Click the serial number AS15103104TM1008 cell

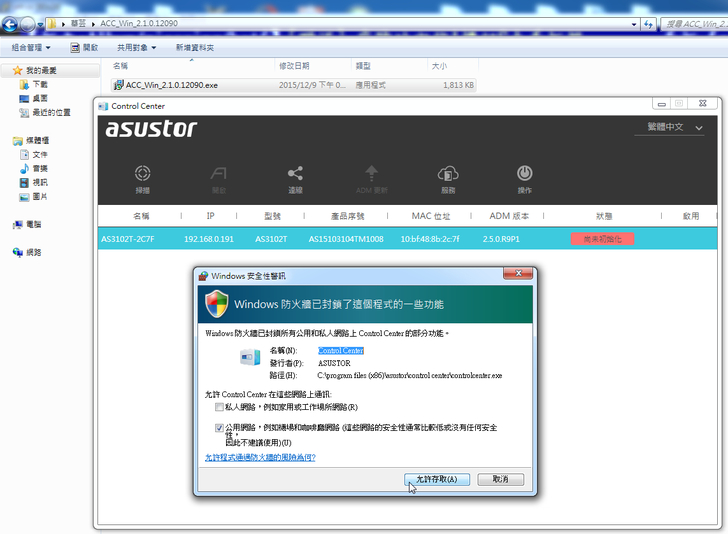(346, 239)
